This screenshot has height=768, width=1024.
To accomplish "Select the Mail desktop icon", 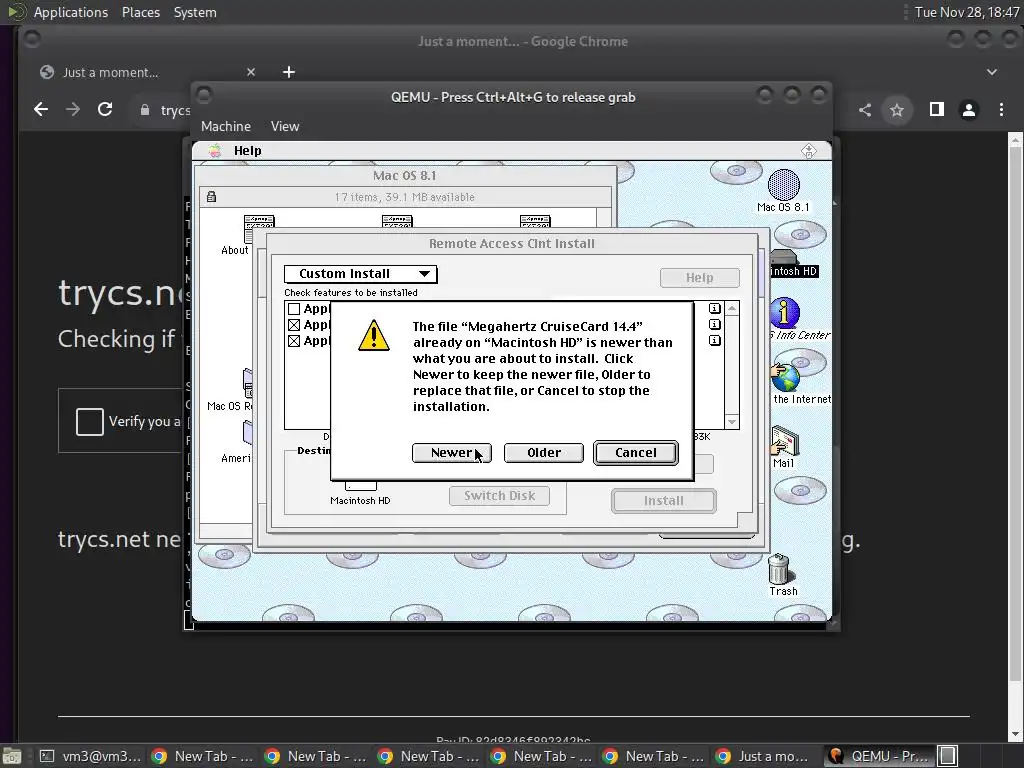I will tap(784, 447).
